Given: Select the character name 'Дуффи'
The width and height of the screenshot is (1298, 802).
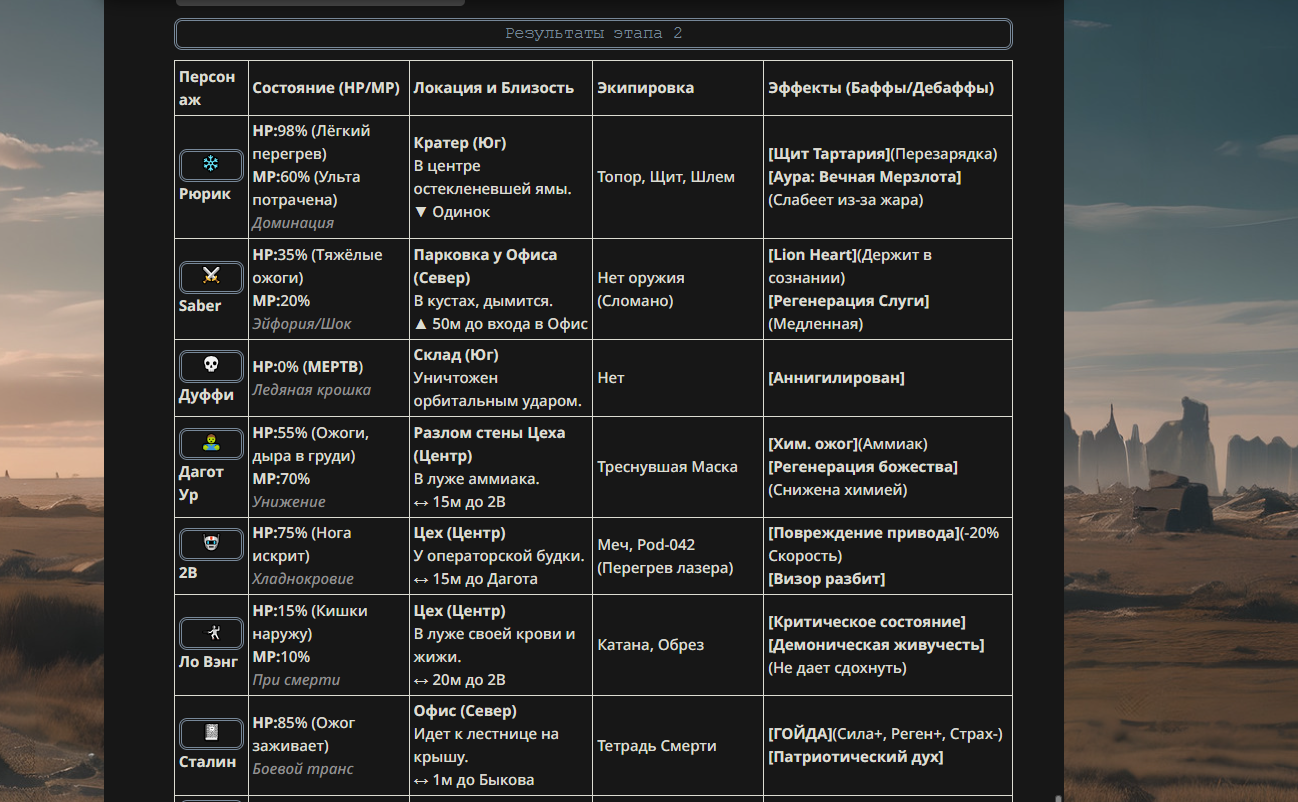Looking at the screenshot, I should point(206,395).
